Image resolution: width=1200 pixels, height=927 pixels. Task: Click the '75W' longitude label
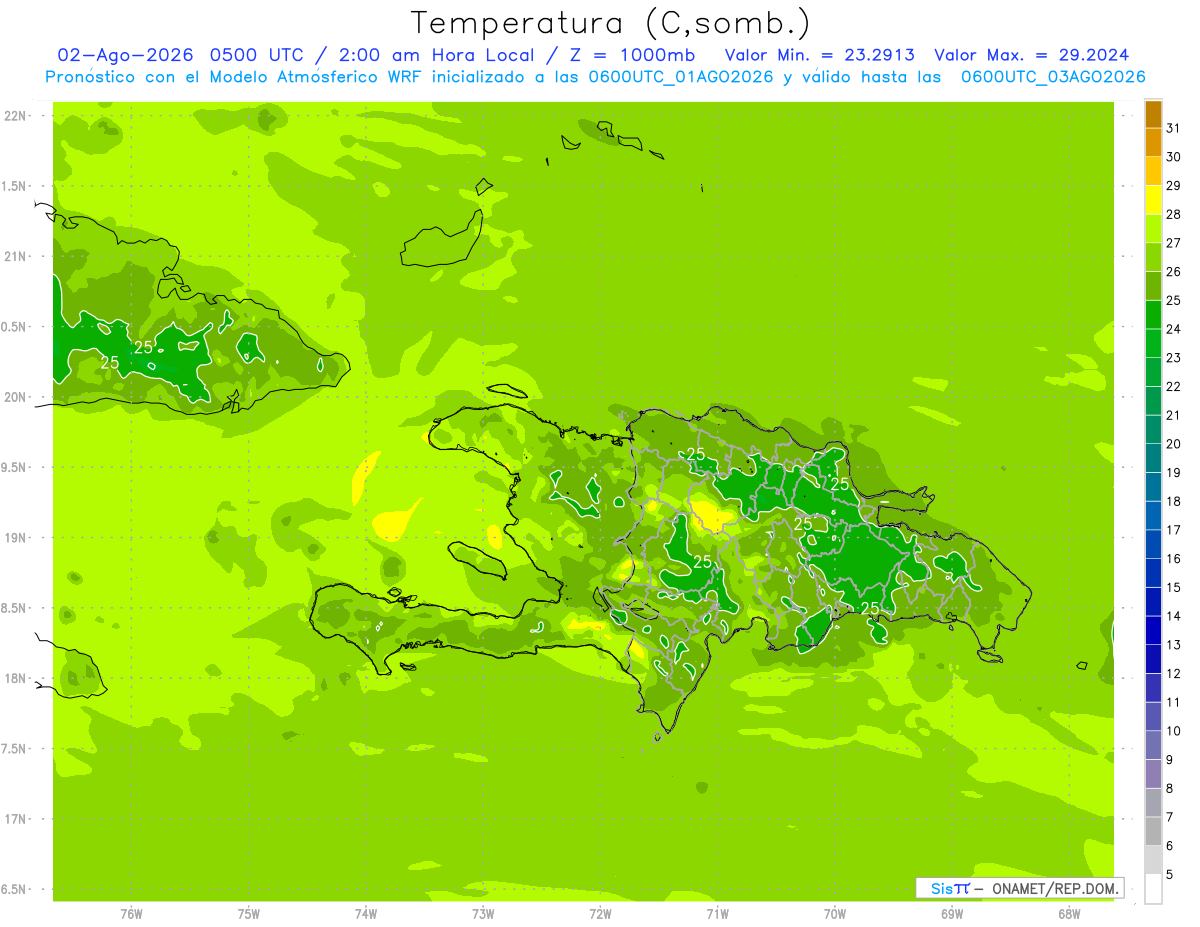coord(249,914)
